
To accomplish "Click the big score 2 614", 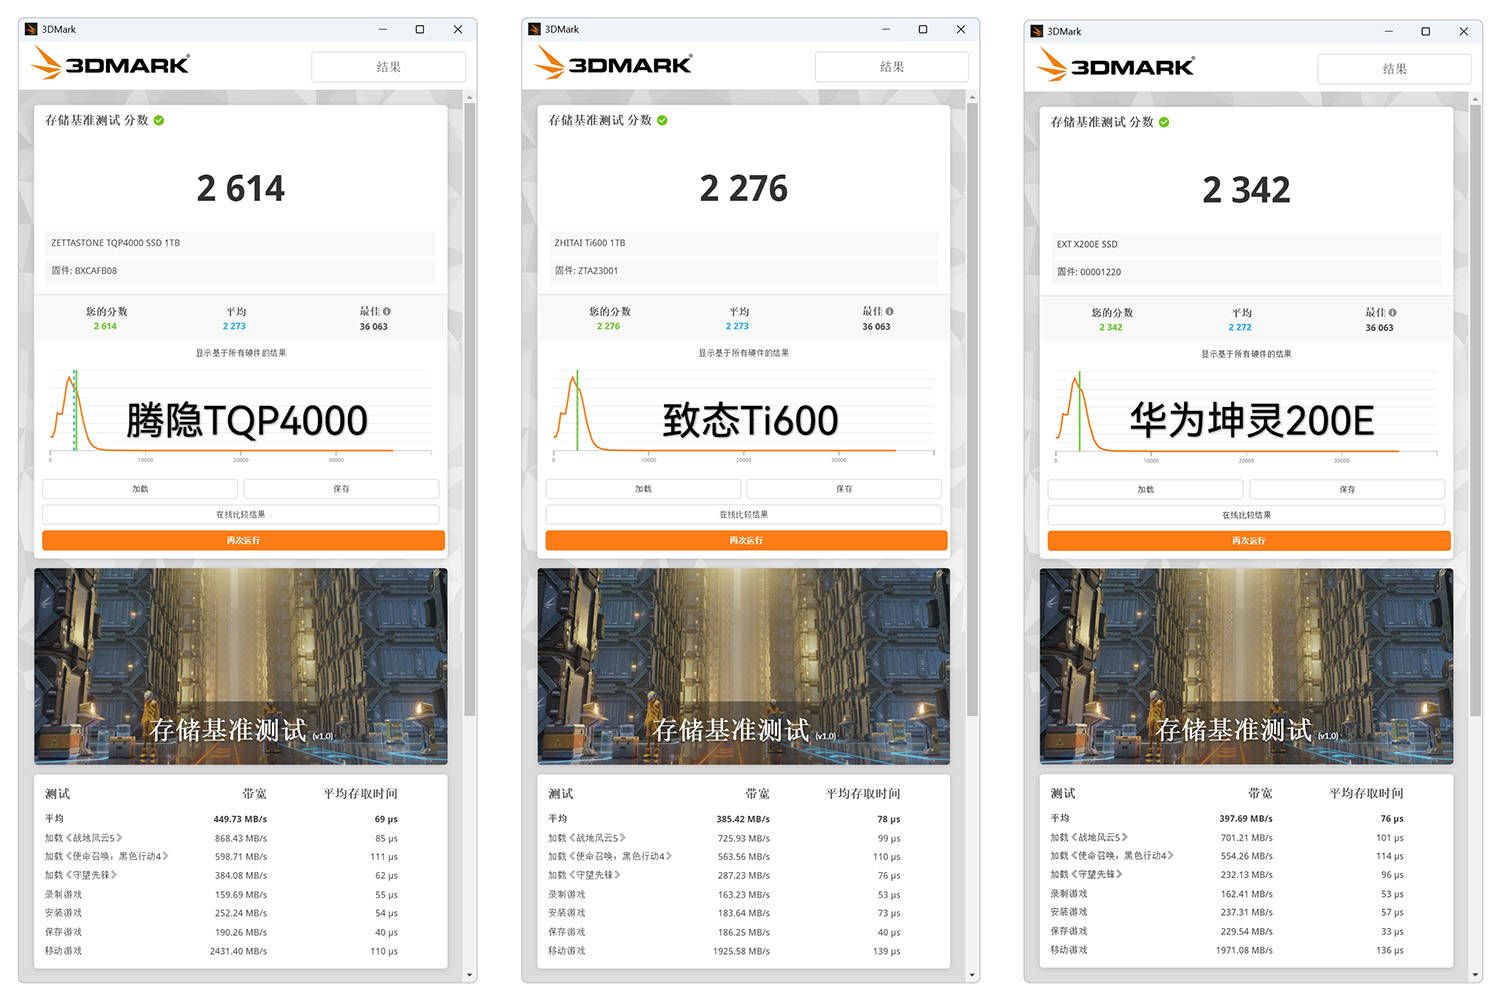I will click(241, 188).
